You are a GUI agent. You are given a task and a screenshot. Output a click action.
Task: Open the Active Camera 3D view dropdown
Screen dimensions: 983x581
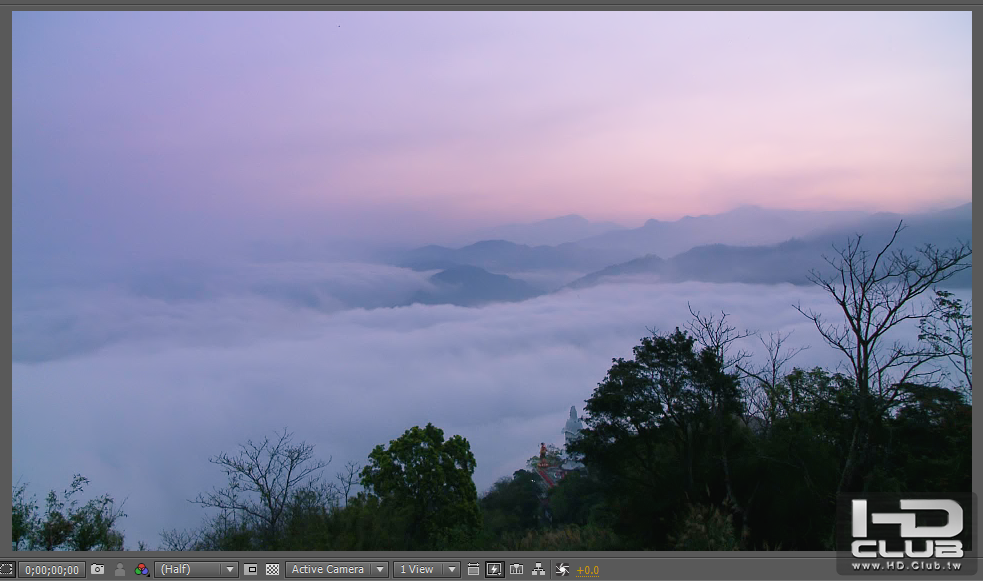[x=337, y=569]
